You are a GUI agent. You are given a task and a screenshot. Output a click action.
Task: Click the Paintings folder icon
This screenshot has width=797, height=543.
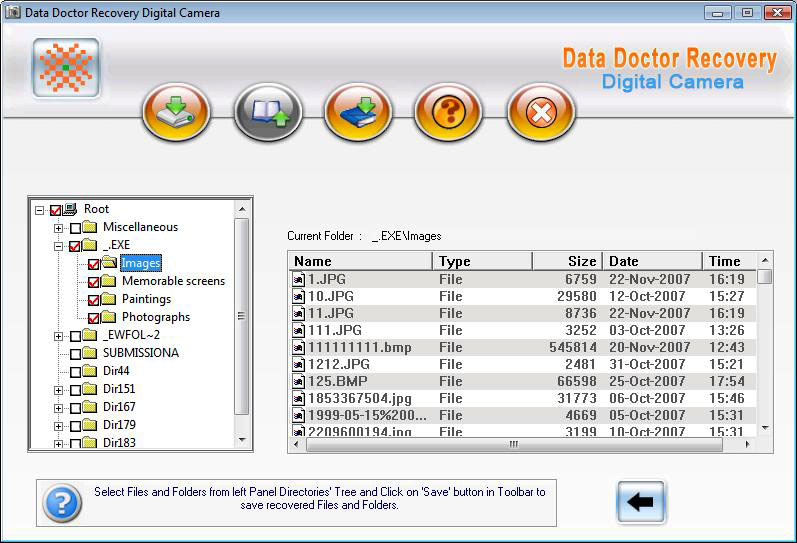[108, 299]
